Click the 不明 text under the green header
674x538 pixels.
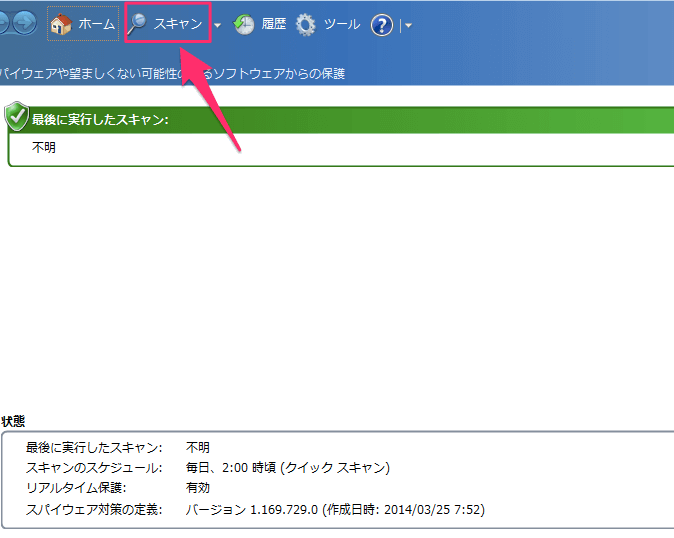click(x=44, y=147)
